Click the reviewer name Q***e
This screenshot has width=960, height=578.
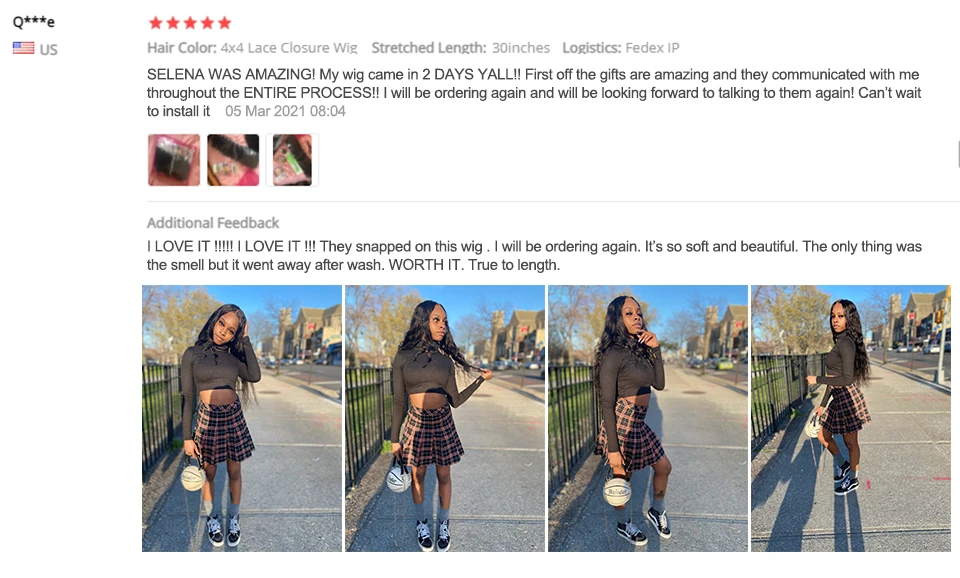34,22
